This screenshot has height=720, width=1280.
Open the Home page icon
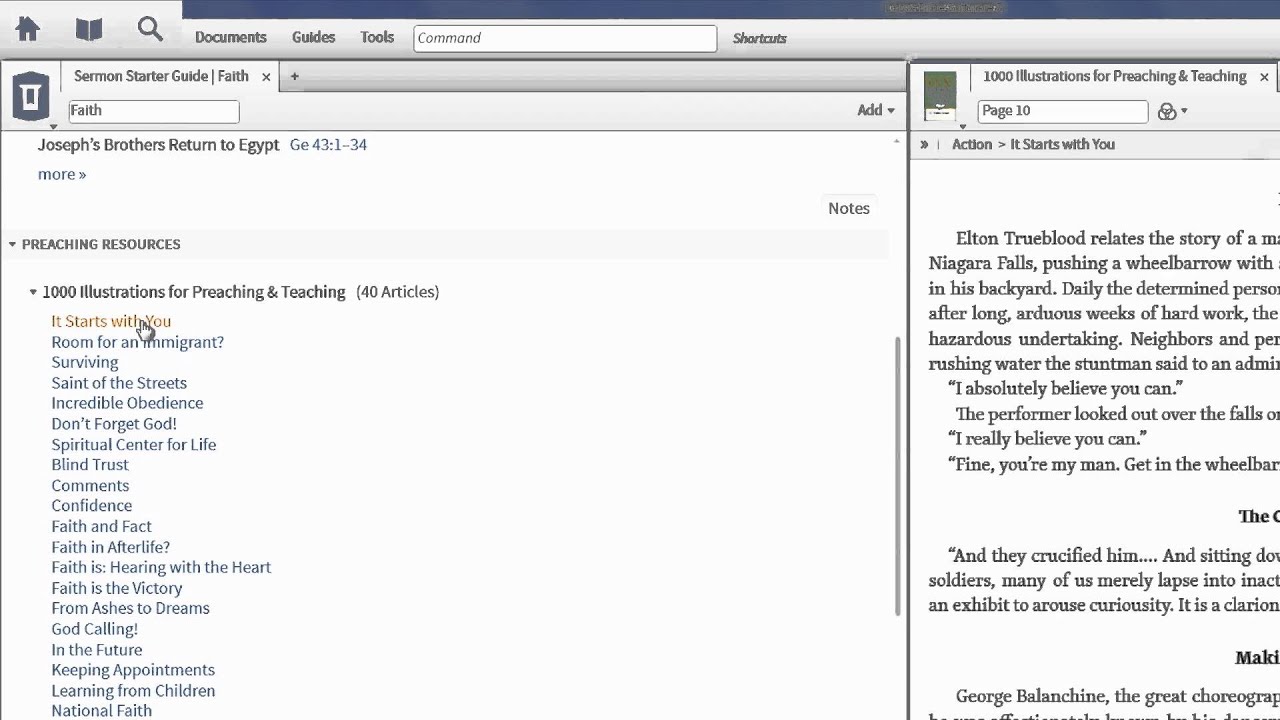[x=28, y=30]
